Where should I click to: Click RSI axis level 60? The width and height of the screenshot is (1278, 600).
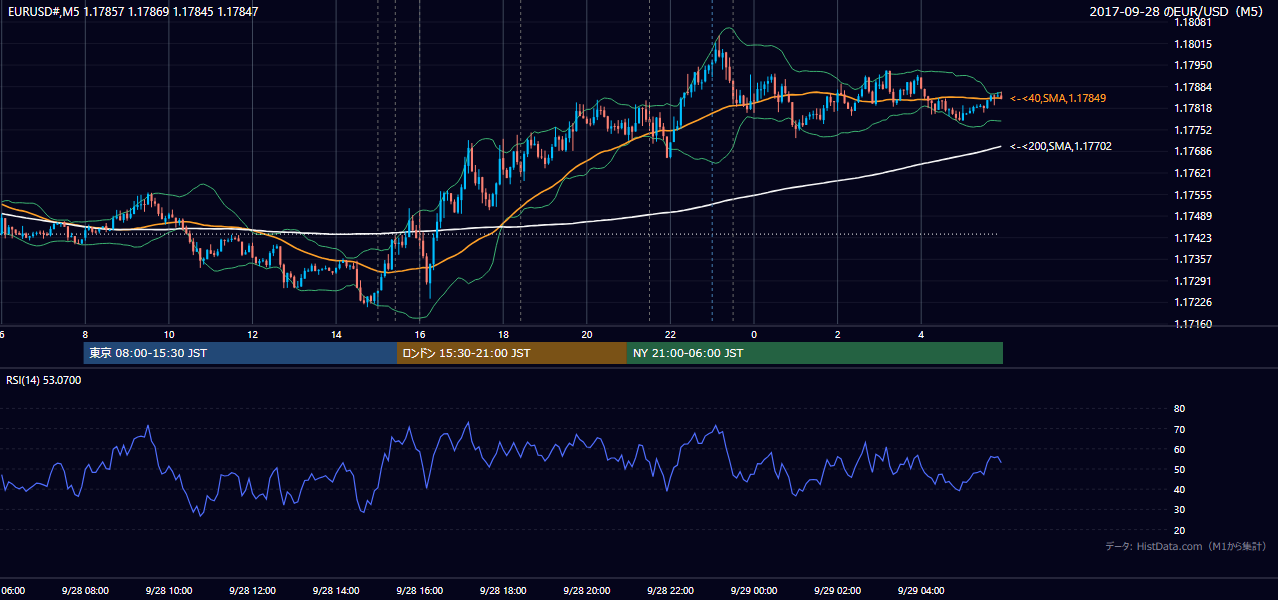pyautogui.click(x=1179, y=449)
